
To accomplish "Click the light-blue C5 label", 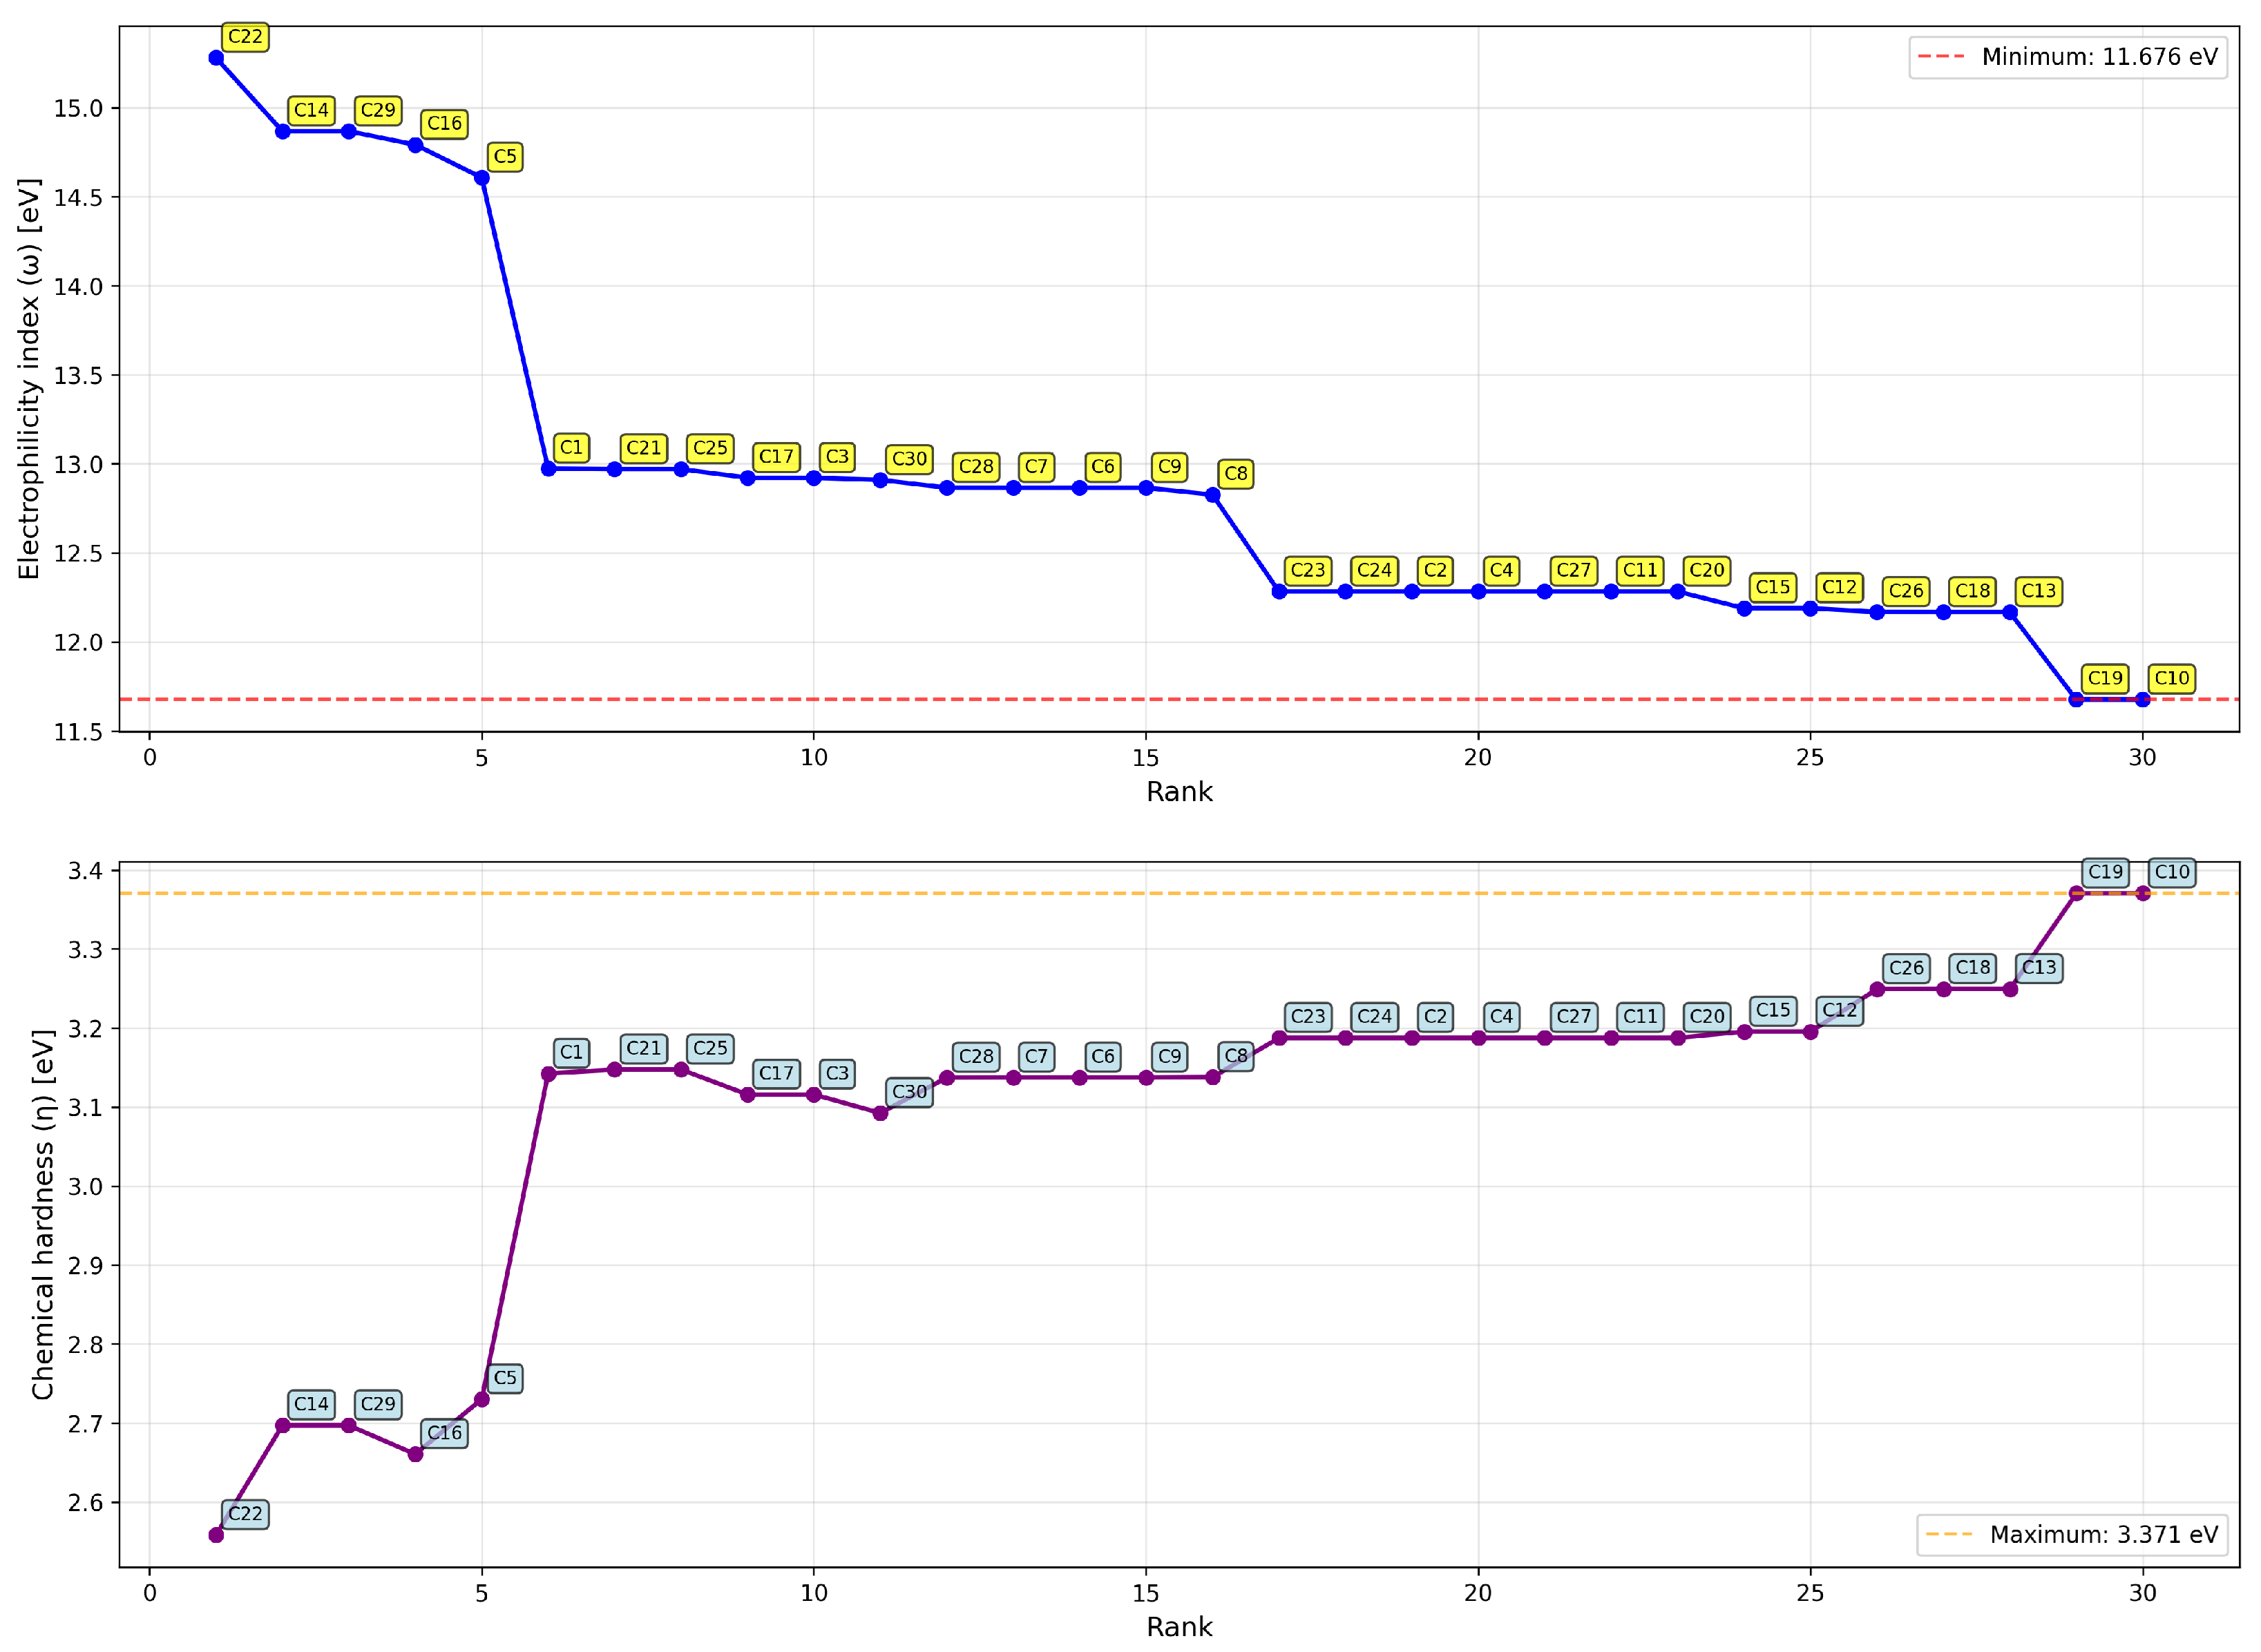I will [x=505, y=1378].
